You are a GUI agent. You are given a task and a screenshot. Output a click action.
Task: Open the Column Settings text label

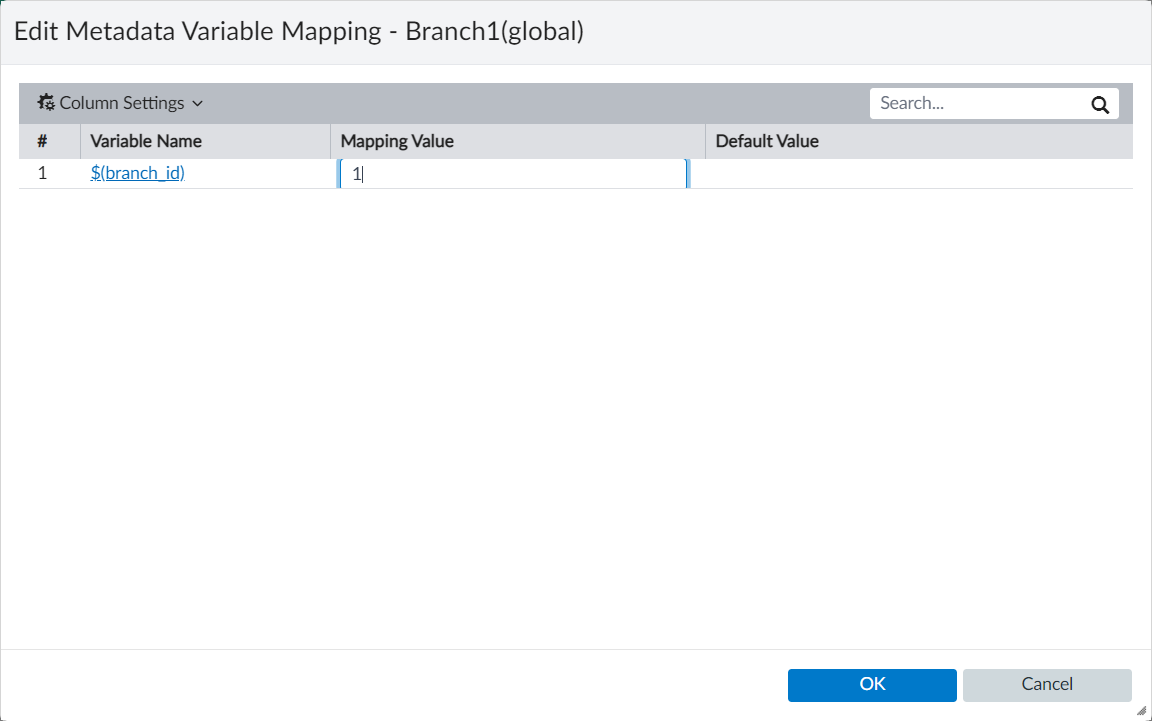coord(122,103)
